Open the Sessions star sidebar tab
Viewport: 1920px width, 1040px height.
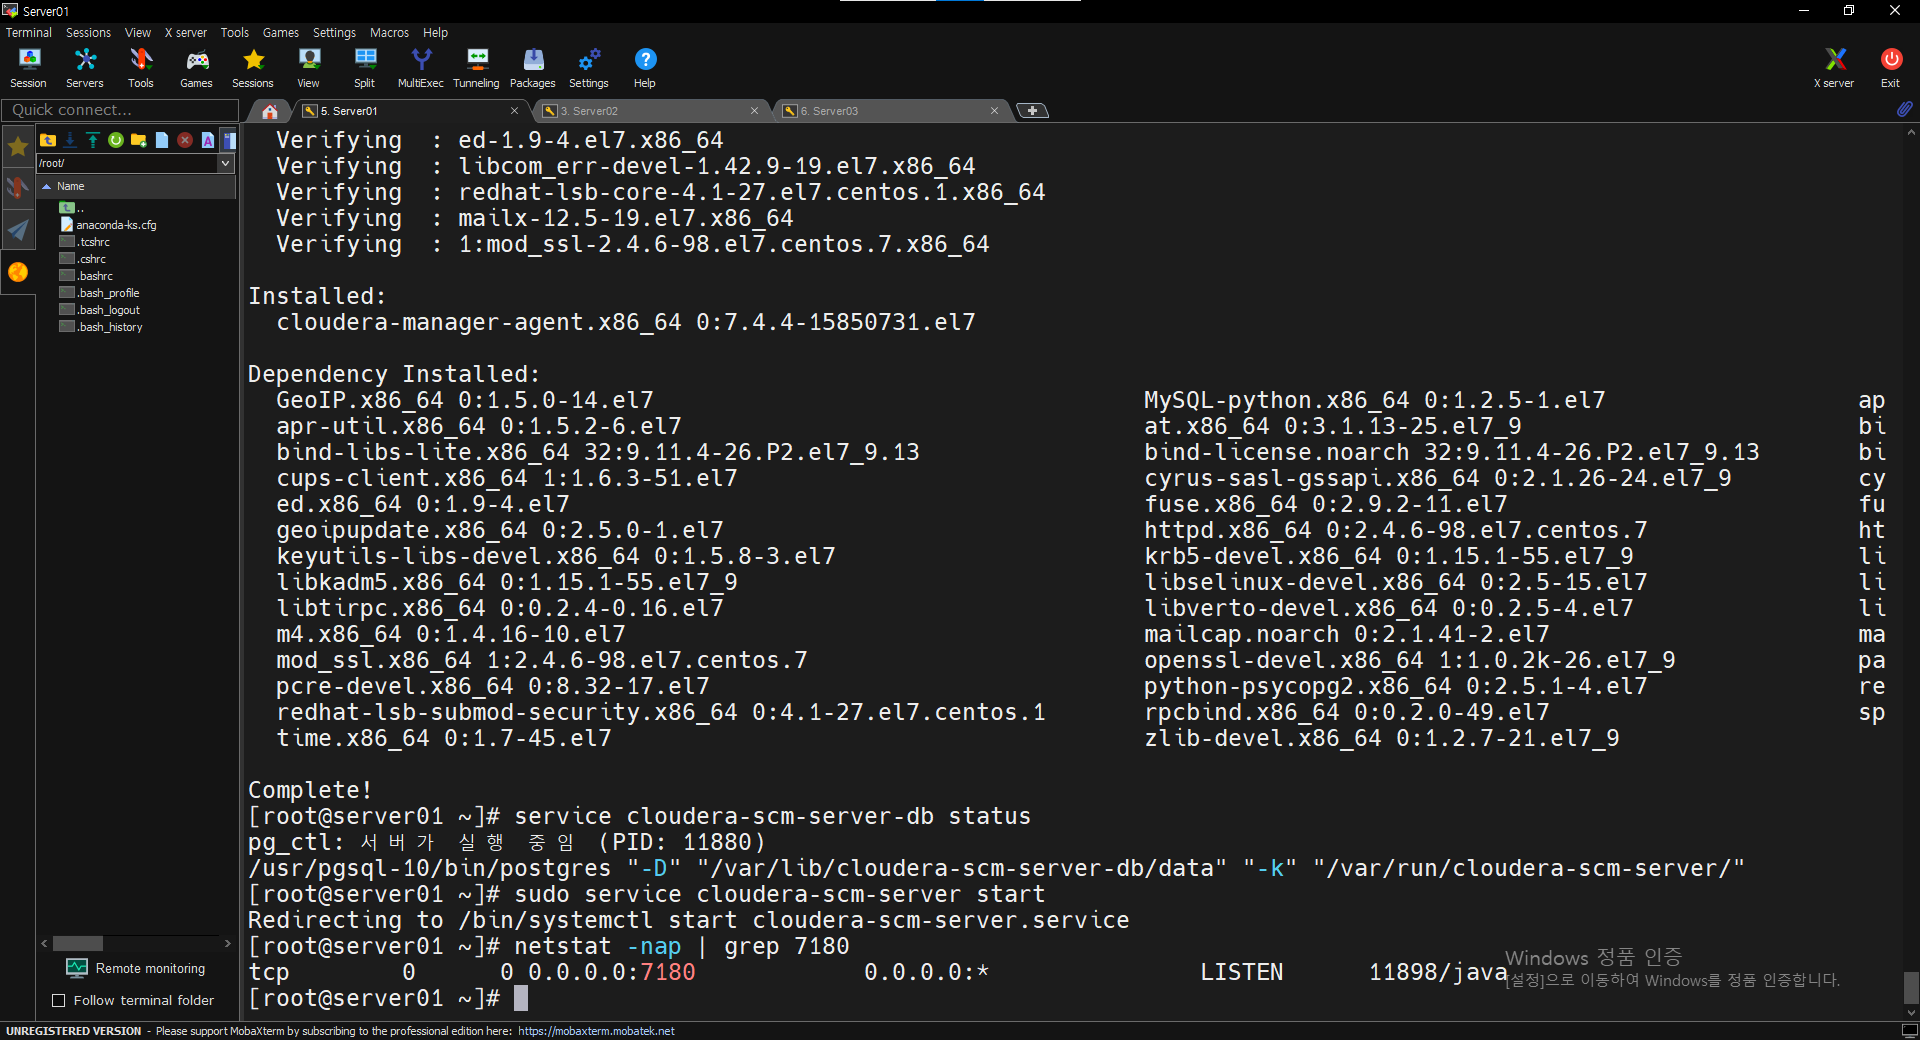(x=18, y=147)
